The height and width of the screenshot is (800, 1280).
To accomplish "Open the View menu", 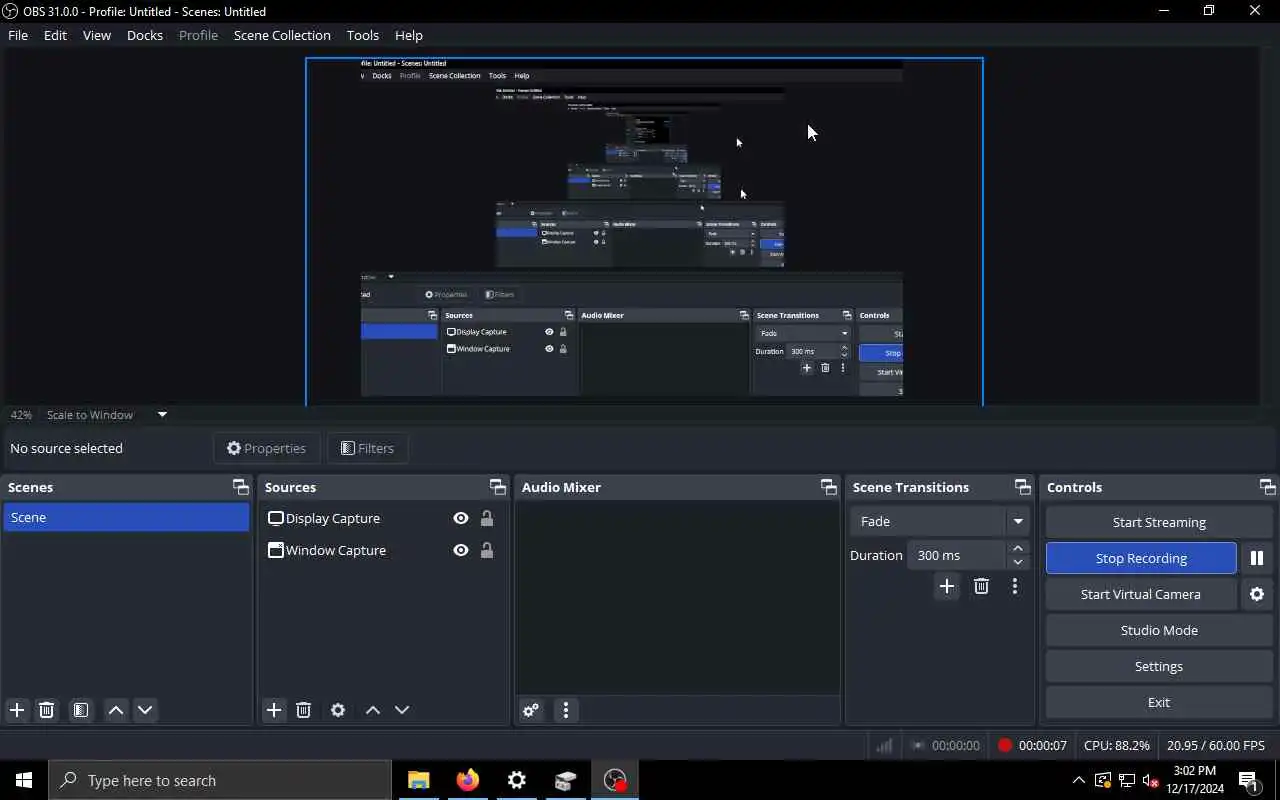I will pyautogui.click(x=97, y=35).
